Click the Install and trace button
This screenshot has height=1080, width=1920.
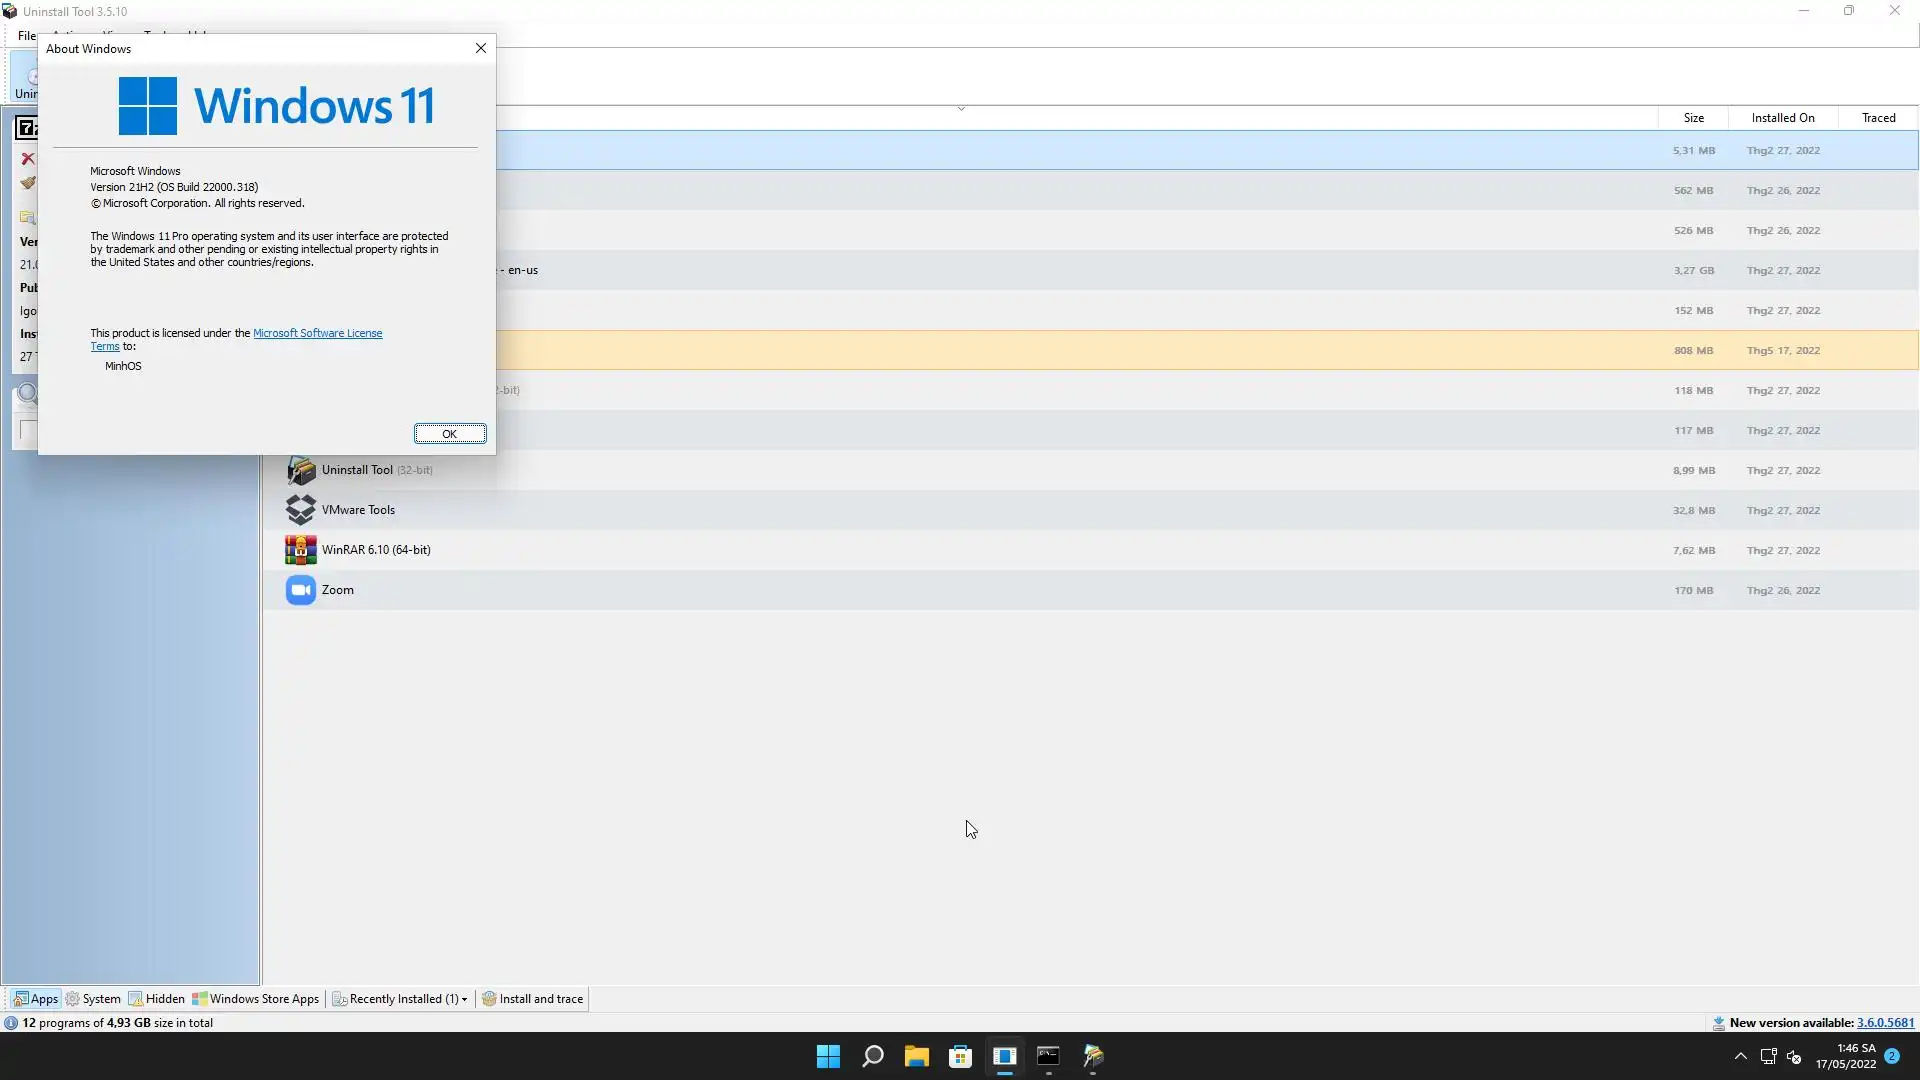pyautogui.click(x=533, y=999)
